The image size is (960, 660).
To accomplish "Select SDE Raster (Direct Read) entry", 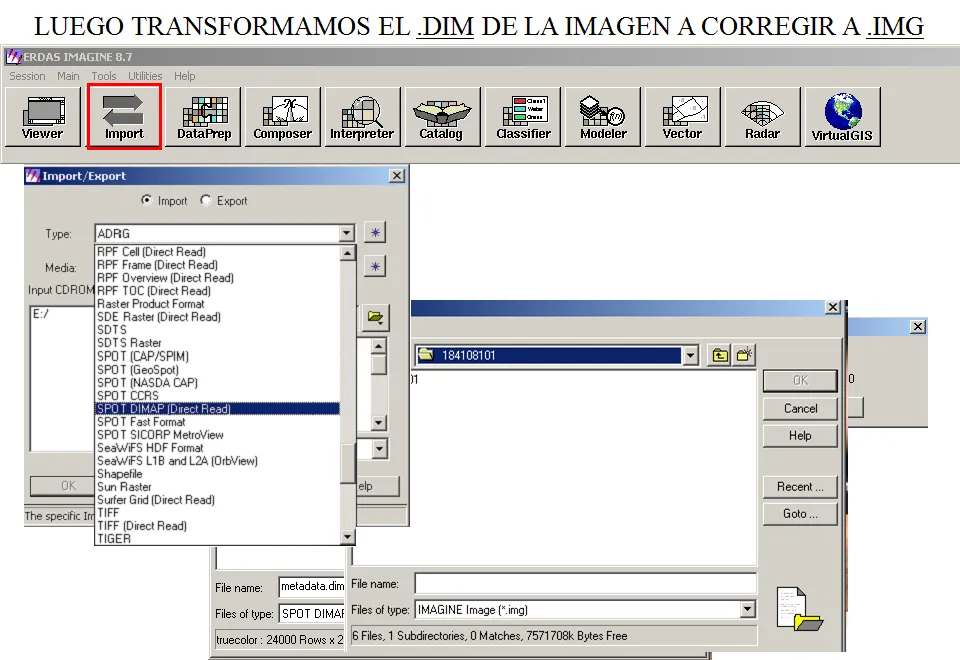I will 218,317.
